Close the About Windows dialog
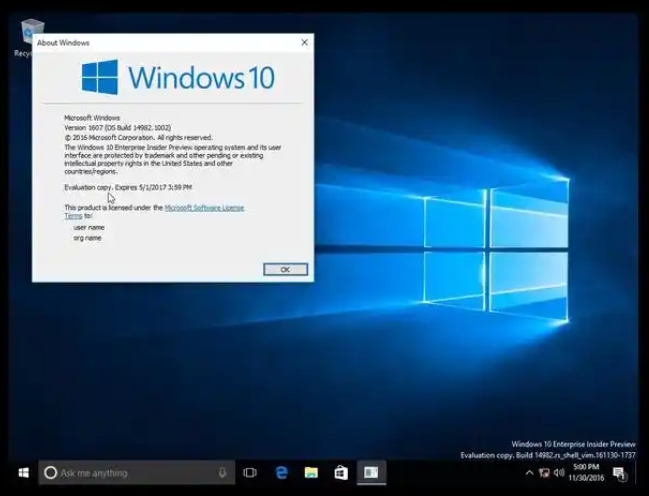 tap(304, 43)
